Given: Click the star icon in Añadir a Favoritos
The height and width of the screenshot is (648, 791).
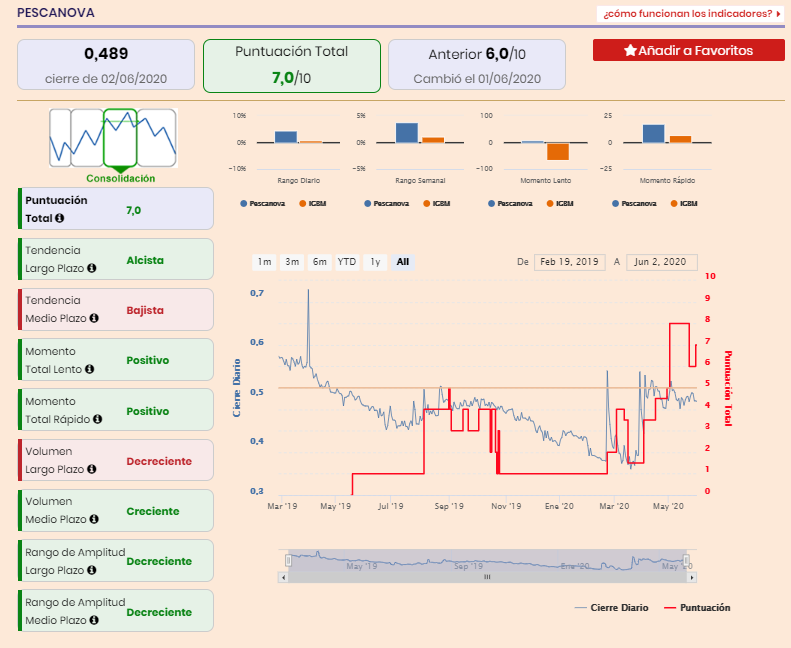Looking at the screenshot, I should pyautogui.click(x=630, y=50).
